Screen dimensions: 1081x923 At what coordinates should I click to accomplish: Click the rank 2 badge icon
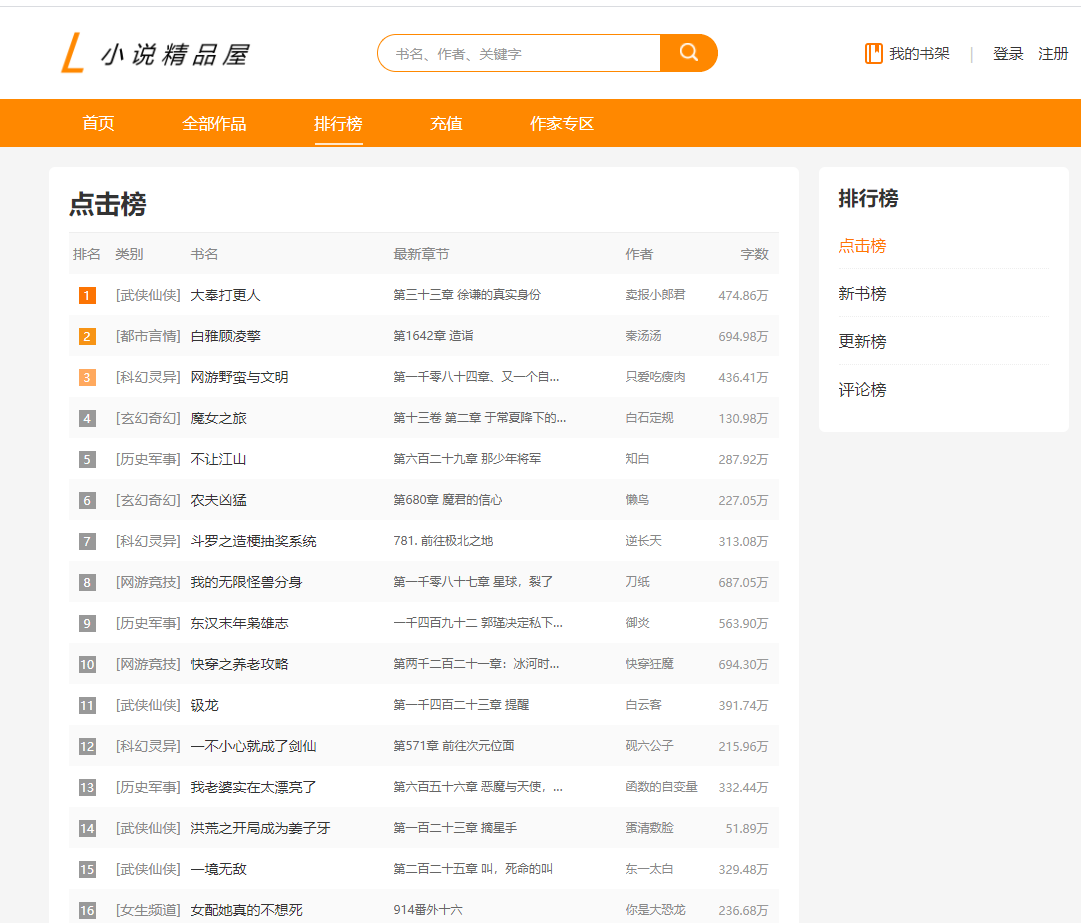pyautogui.click(x=87, y=336)
